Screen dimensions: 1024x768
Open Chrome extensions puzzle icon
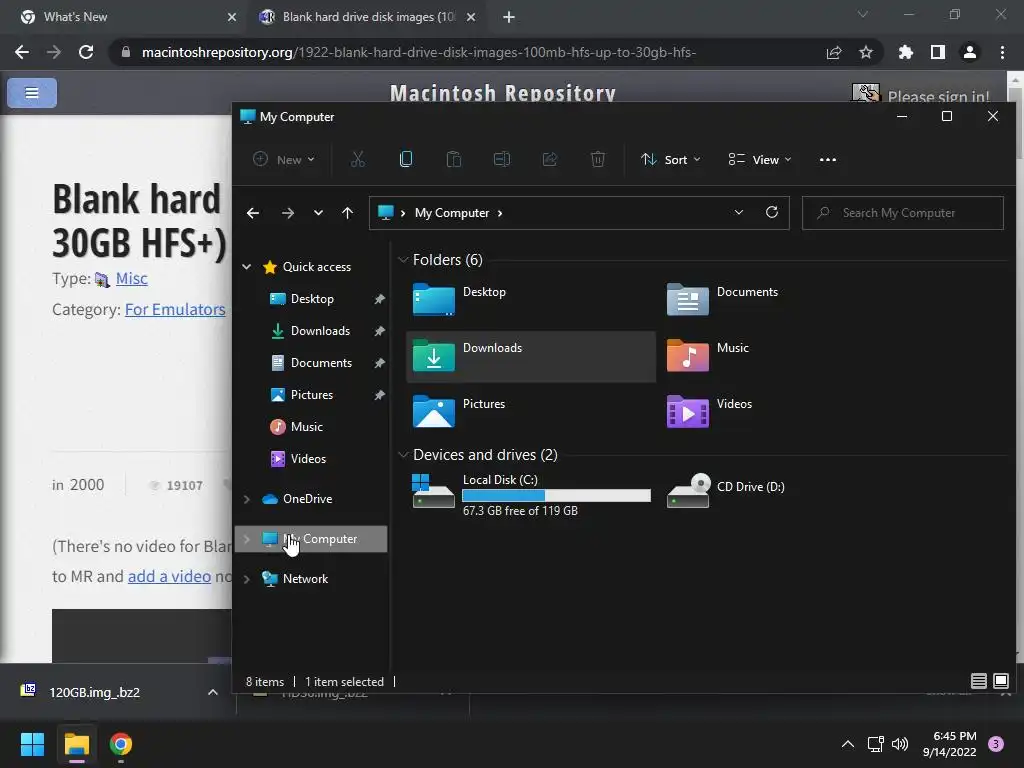click(x=906, y=52)
